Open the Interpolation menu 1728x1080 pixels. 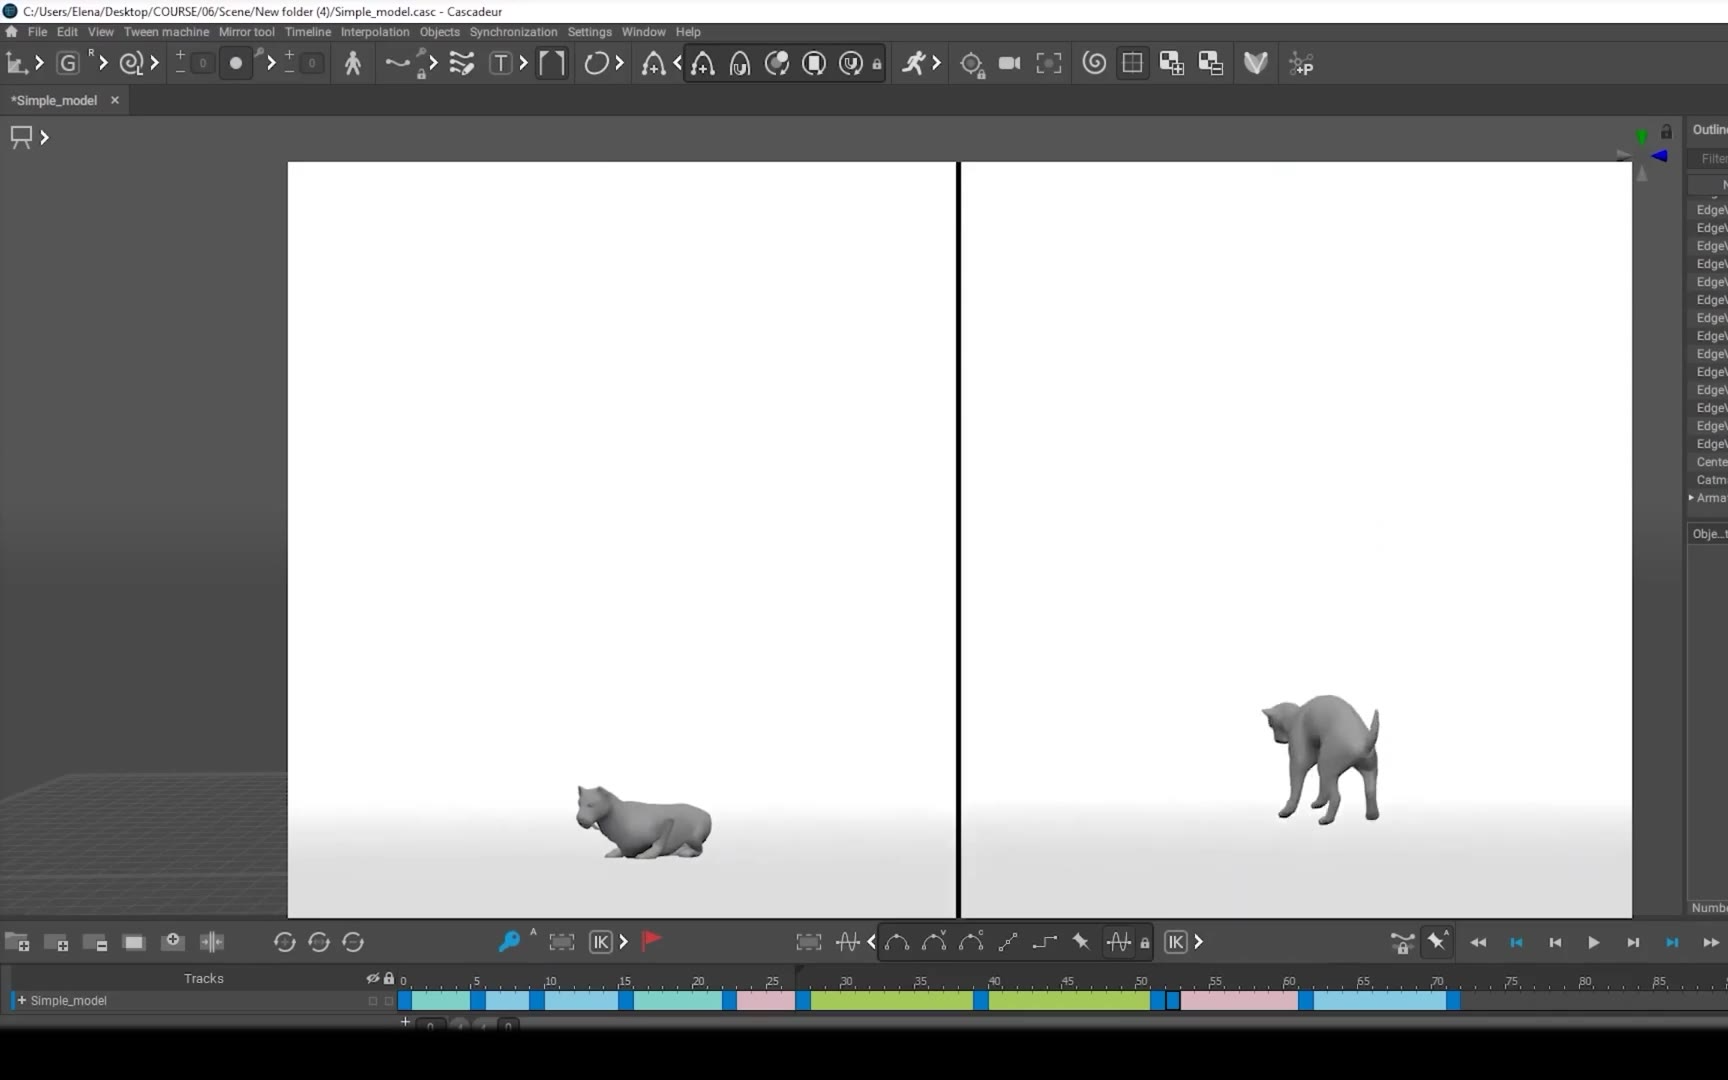375,32
